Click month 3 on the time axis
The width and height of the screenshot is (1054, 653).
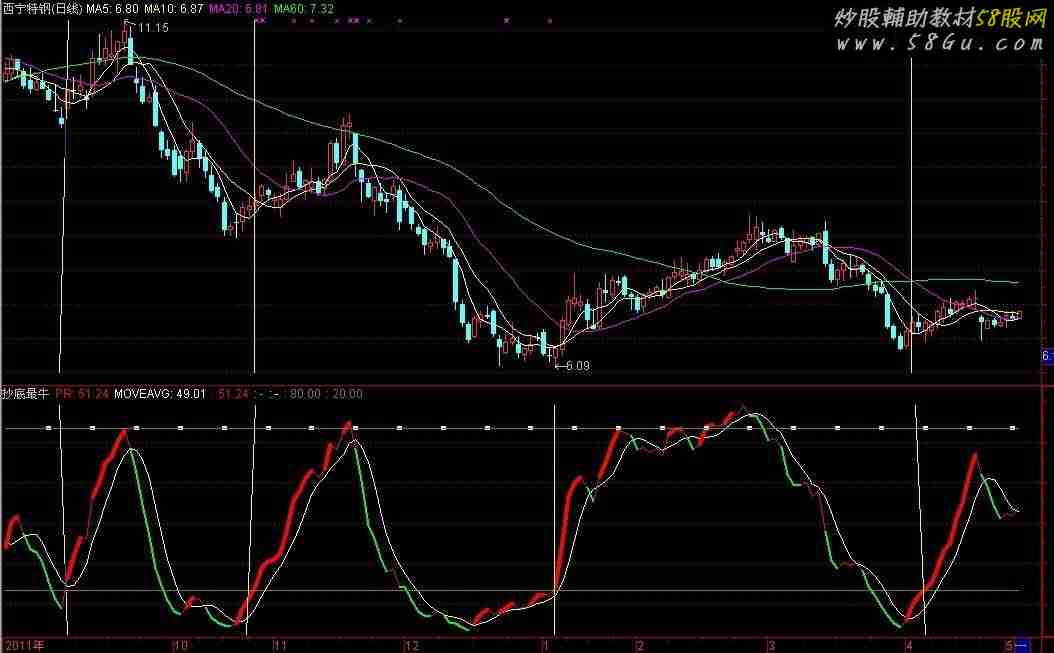tap(770, 645)
